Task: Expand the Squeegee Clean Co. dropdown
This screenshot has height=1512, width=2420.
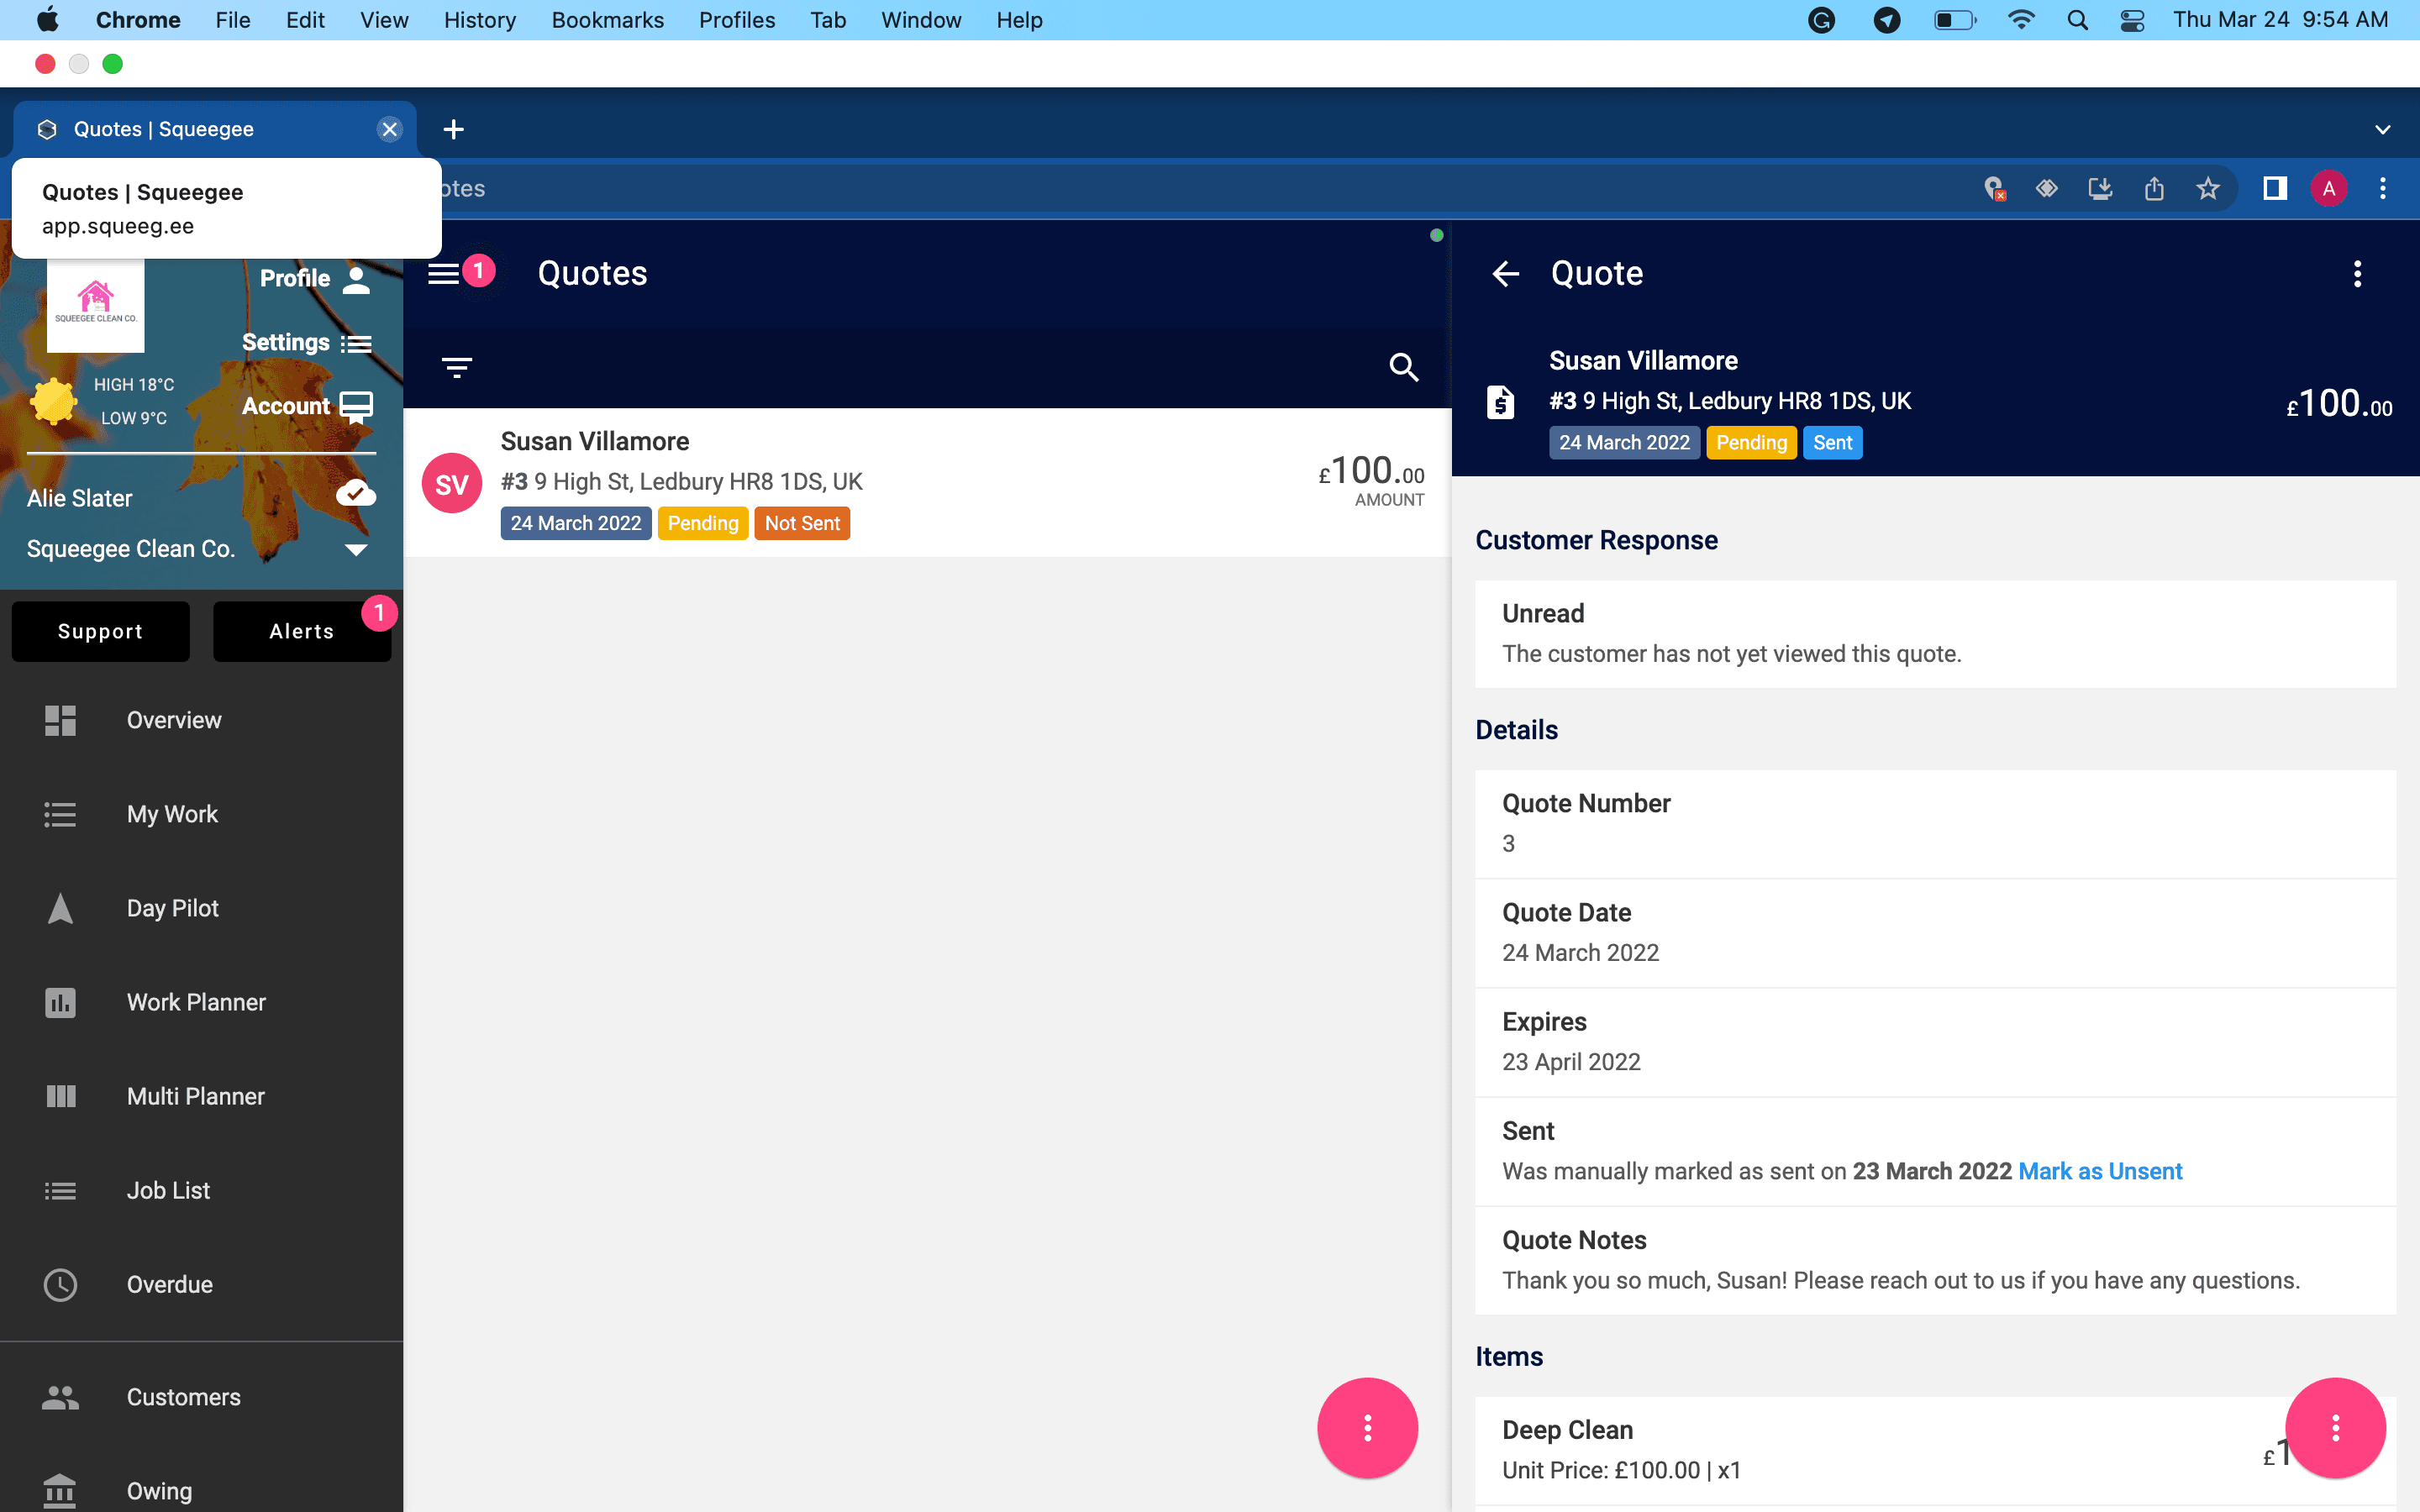Action: pos(356,549)
